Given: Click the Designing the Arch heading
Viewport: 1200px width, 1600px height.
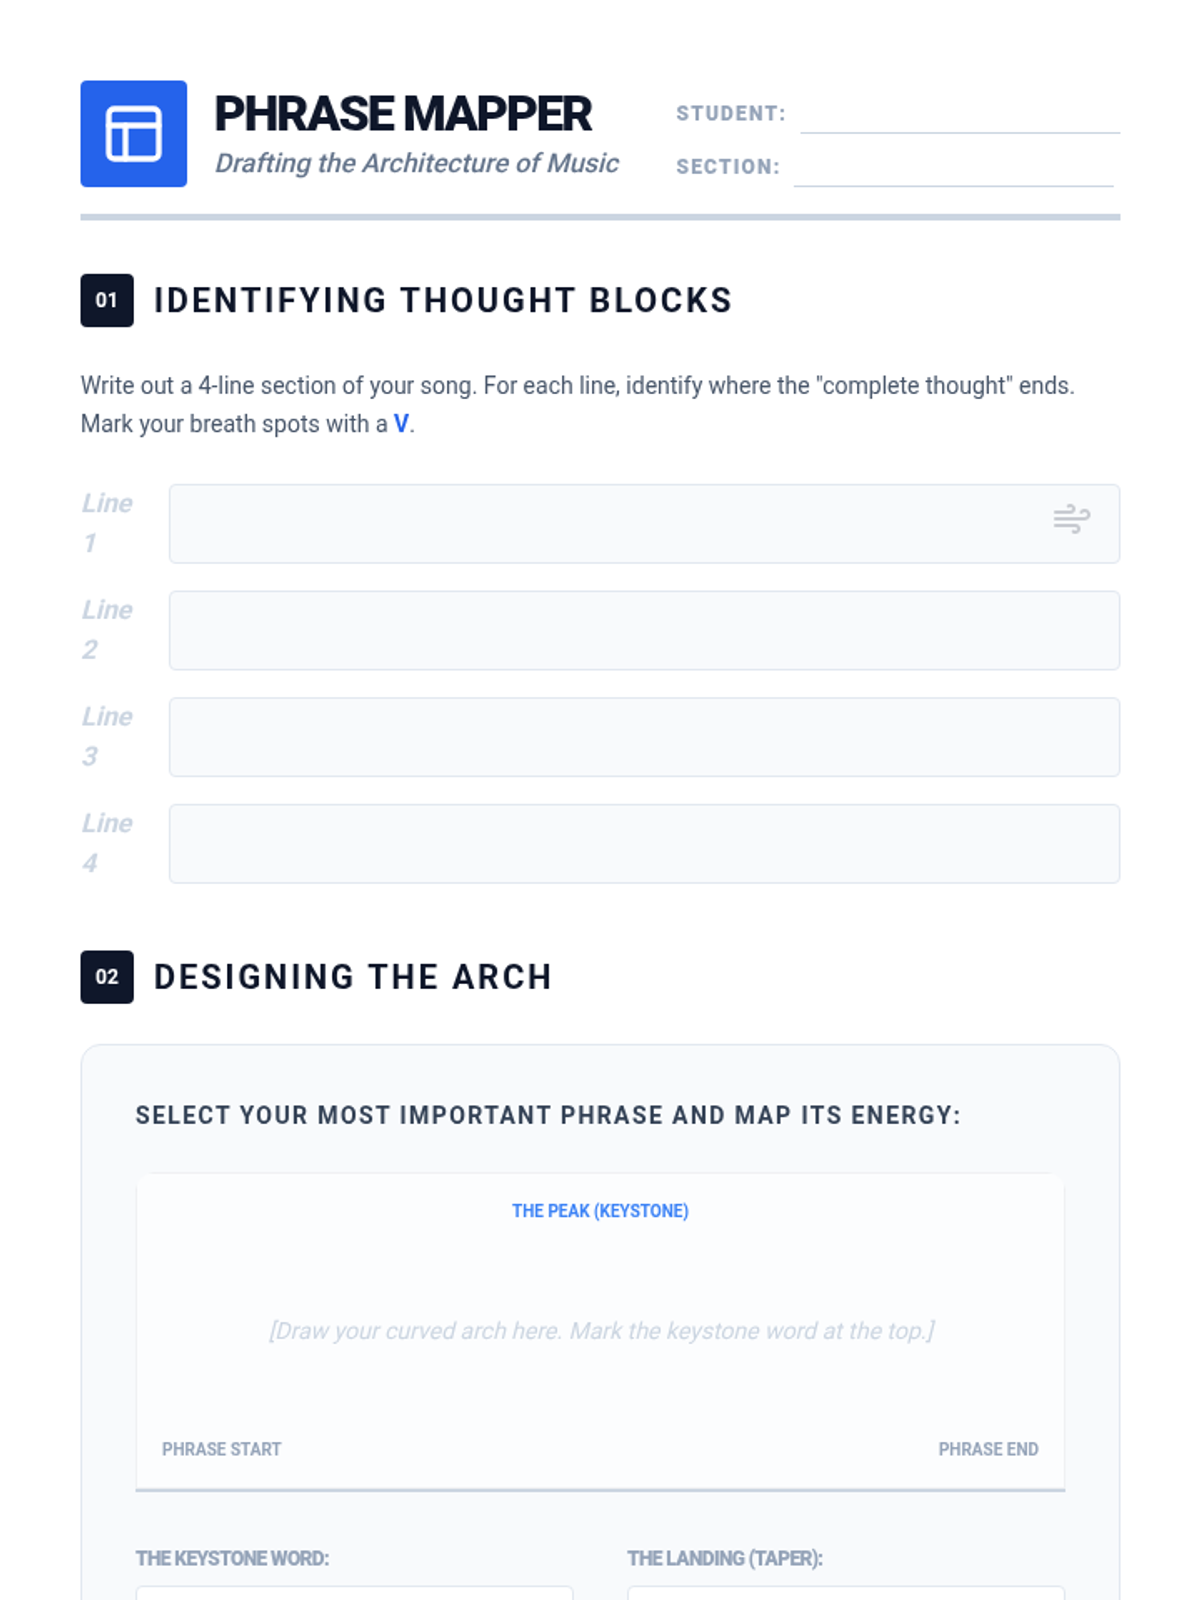Looking at the screenshot, I should (352, 977).
